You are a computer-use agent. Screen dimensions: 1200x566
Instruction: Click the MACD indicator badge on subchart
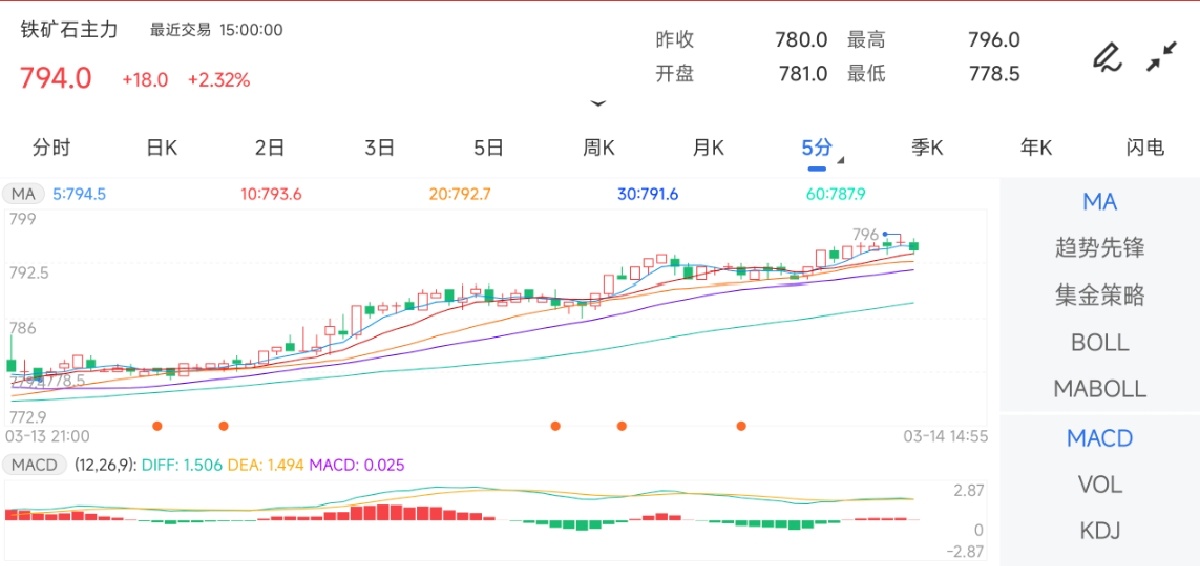pyautogui.click(x=34, y=465)
